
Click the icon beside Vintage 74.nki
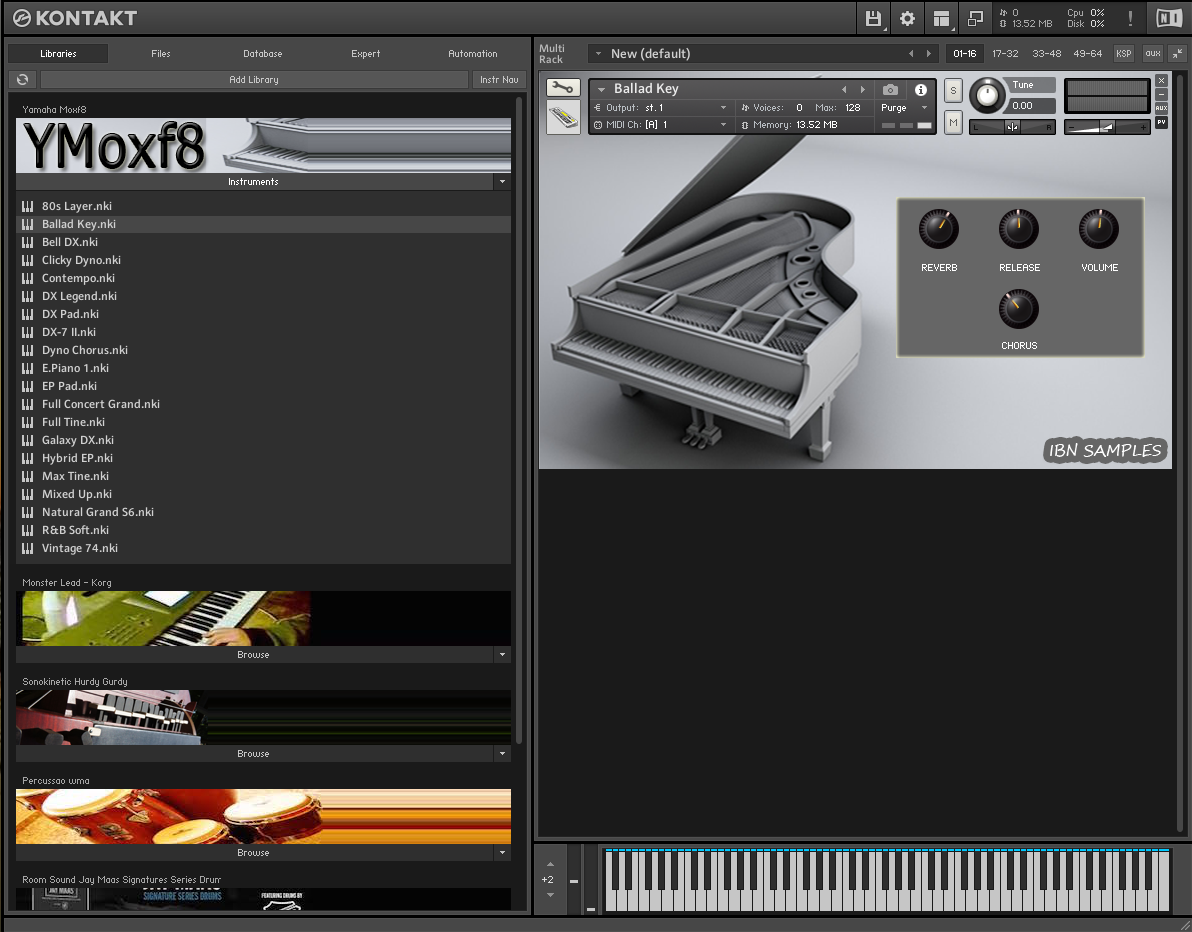coord(27,548)
